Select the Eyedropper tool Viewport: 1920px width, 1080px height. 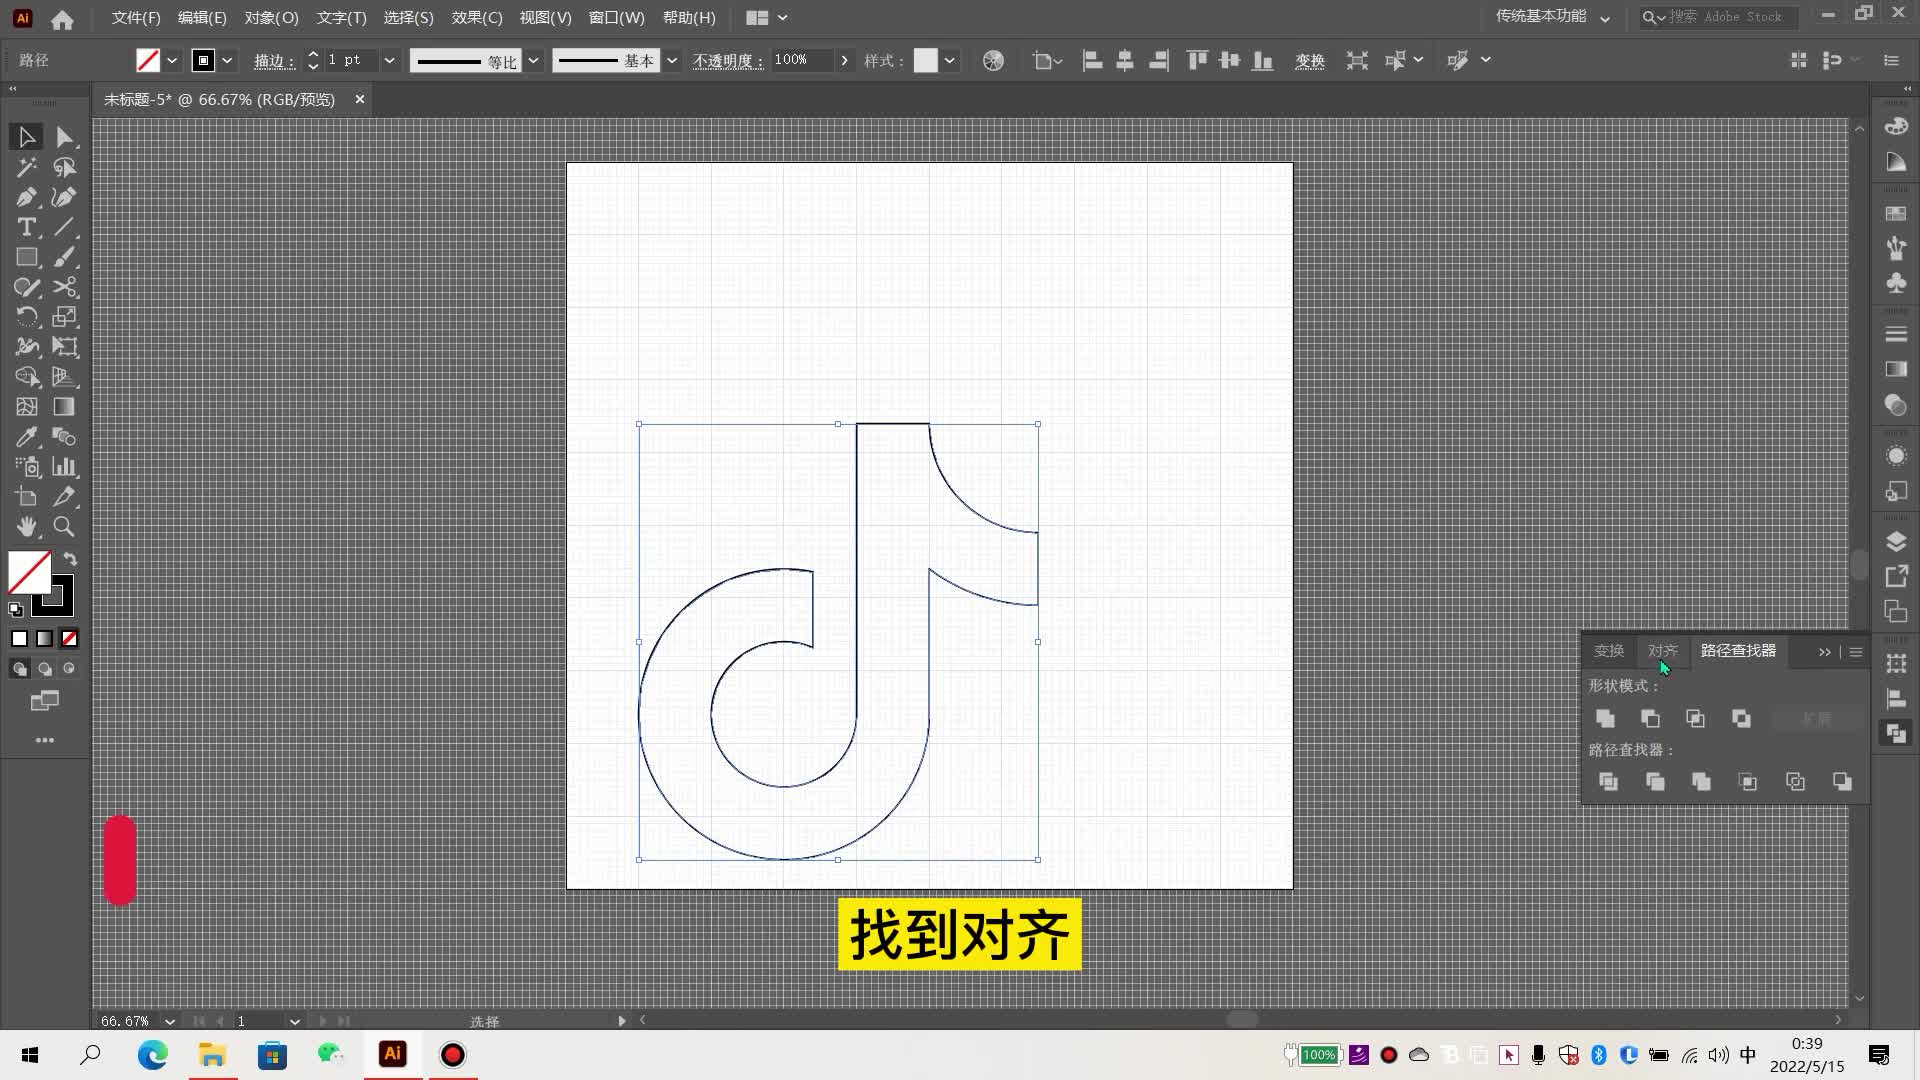[x=26, y=437]
